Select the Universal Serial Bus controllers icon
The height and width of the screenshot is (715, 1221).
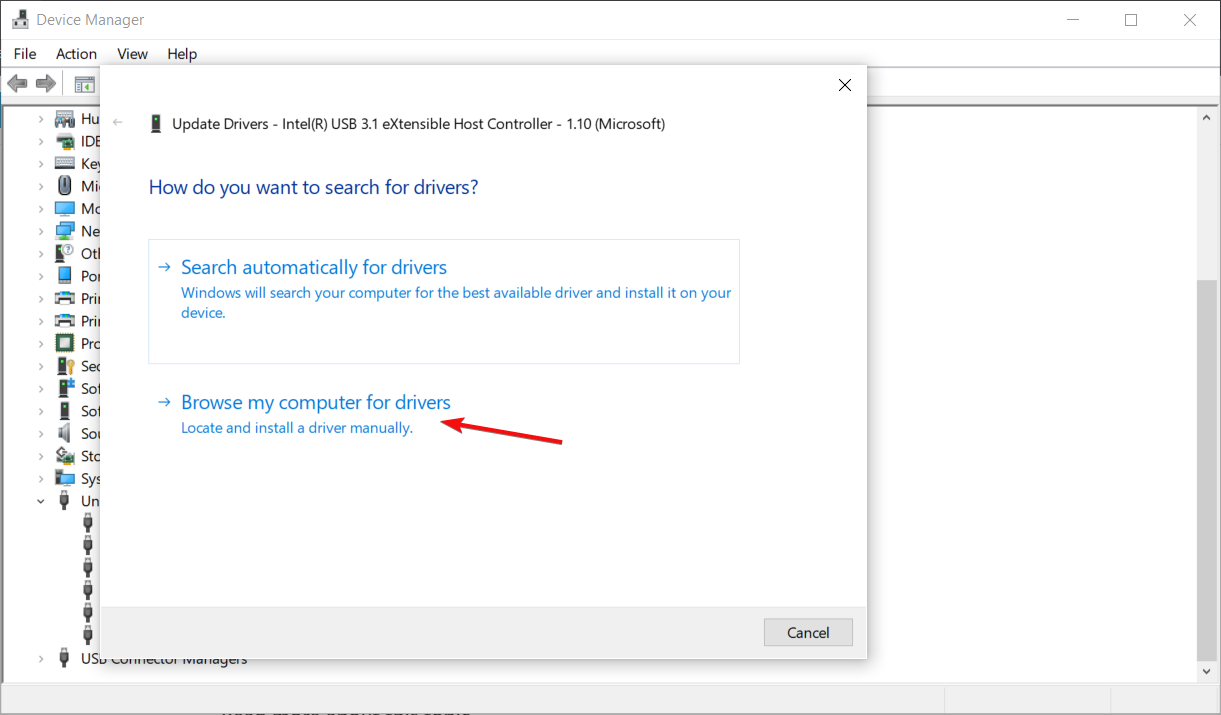click(65, 501)
